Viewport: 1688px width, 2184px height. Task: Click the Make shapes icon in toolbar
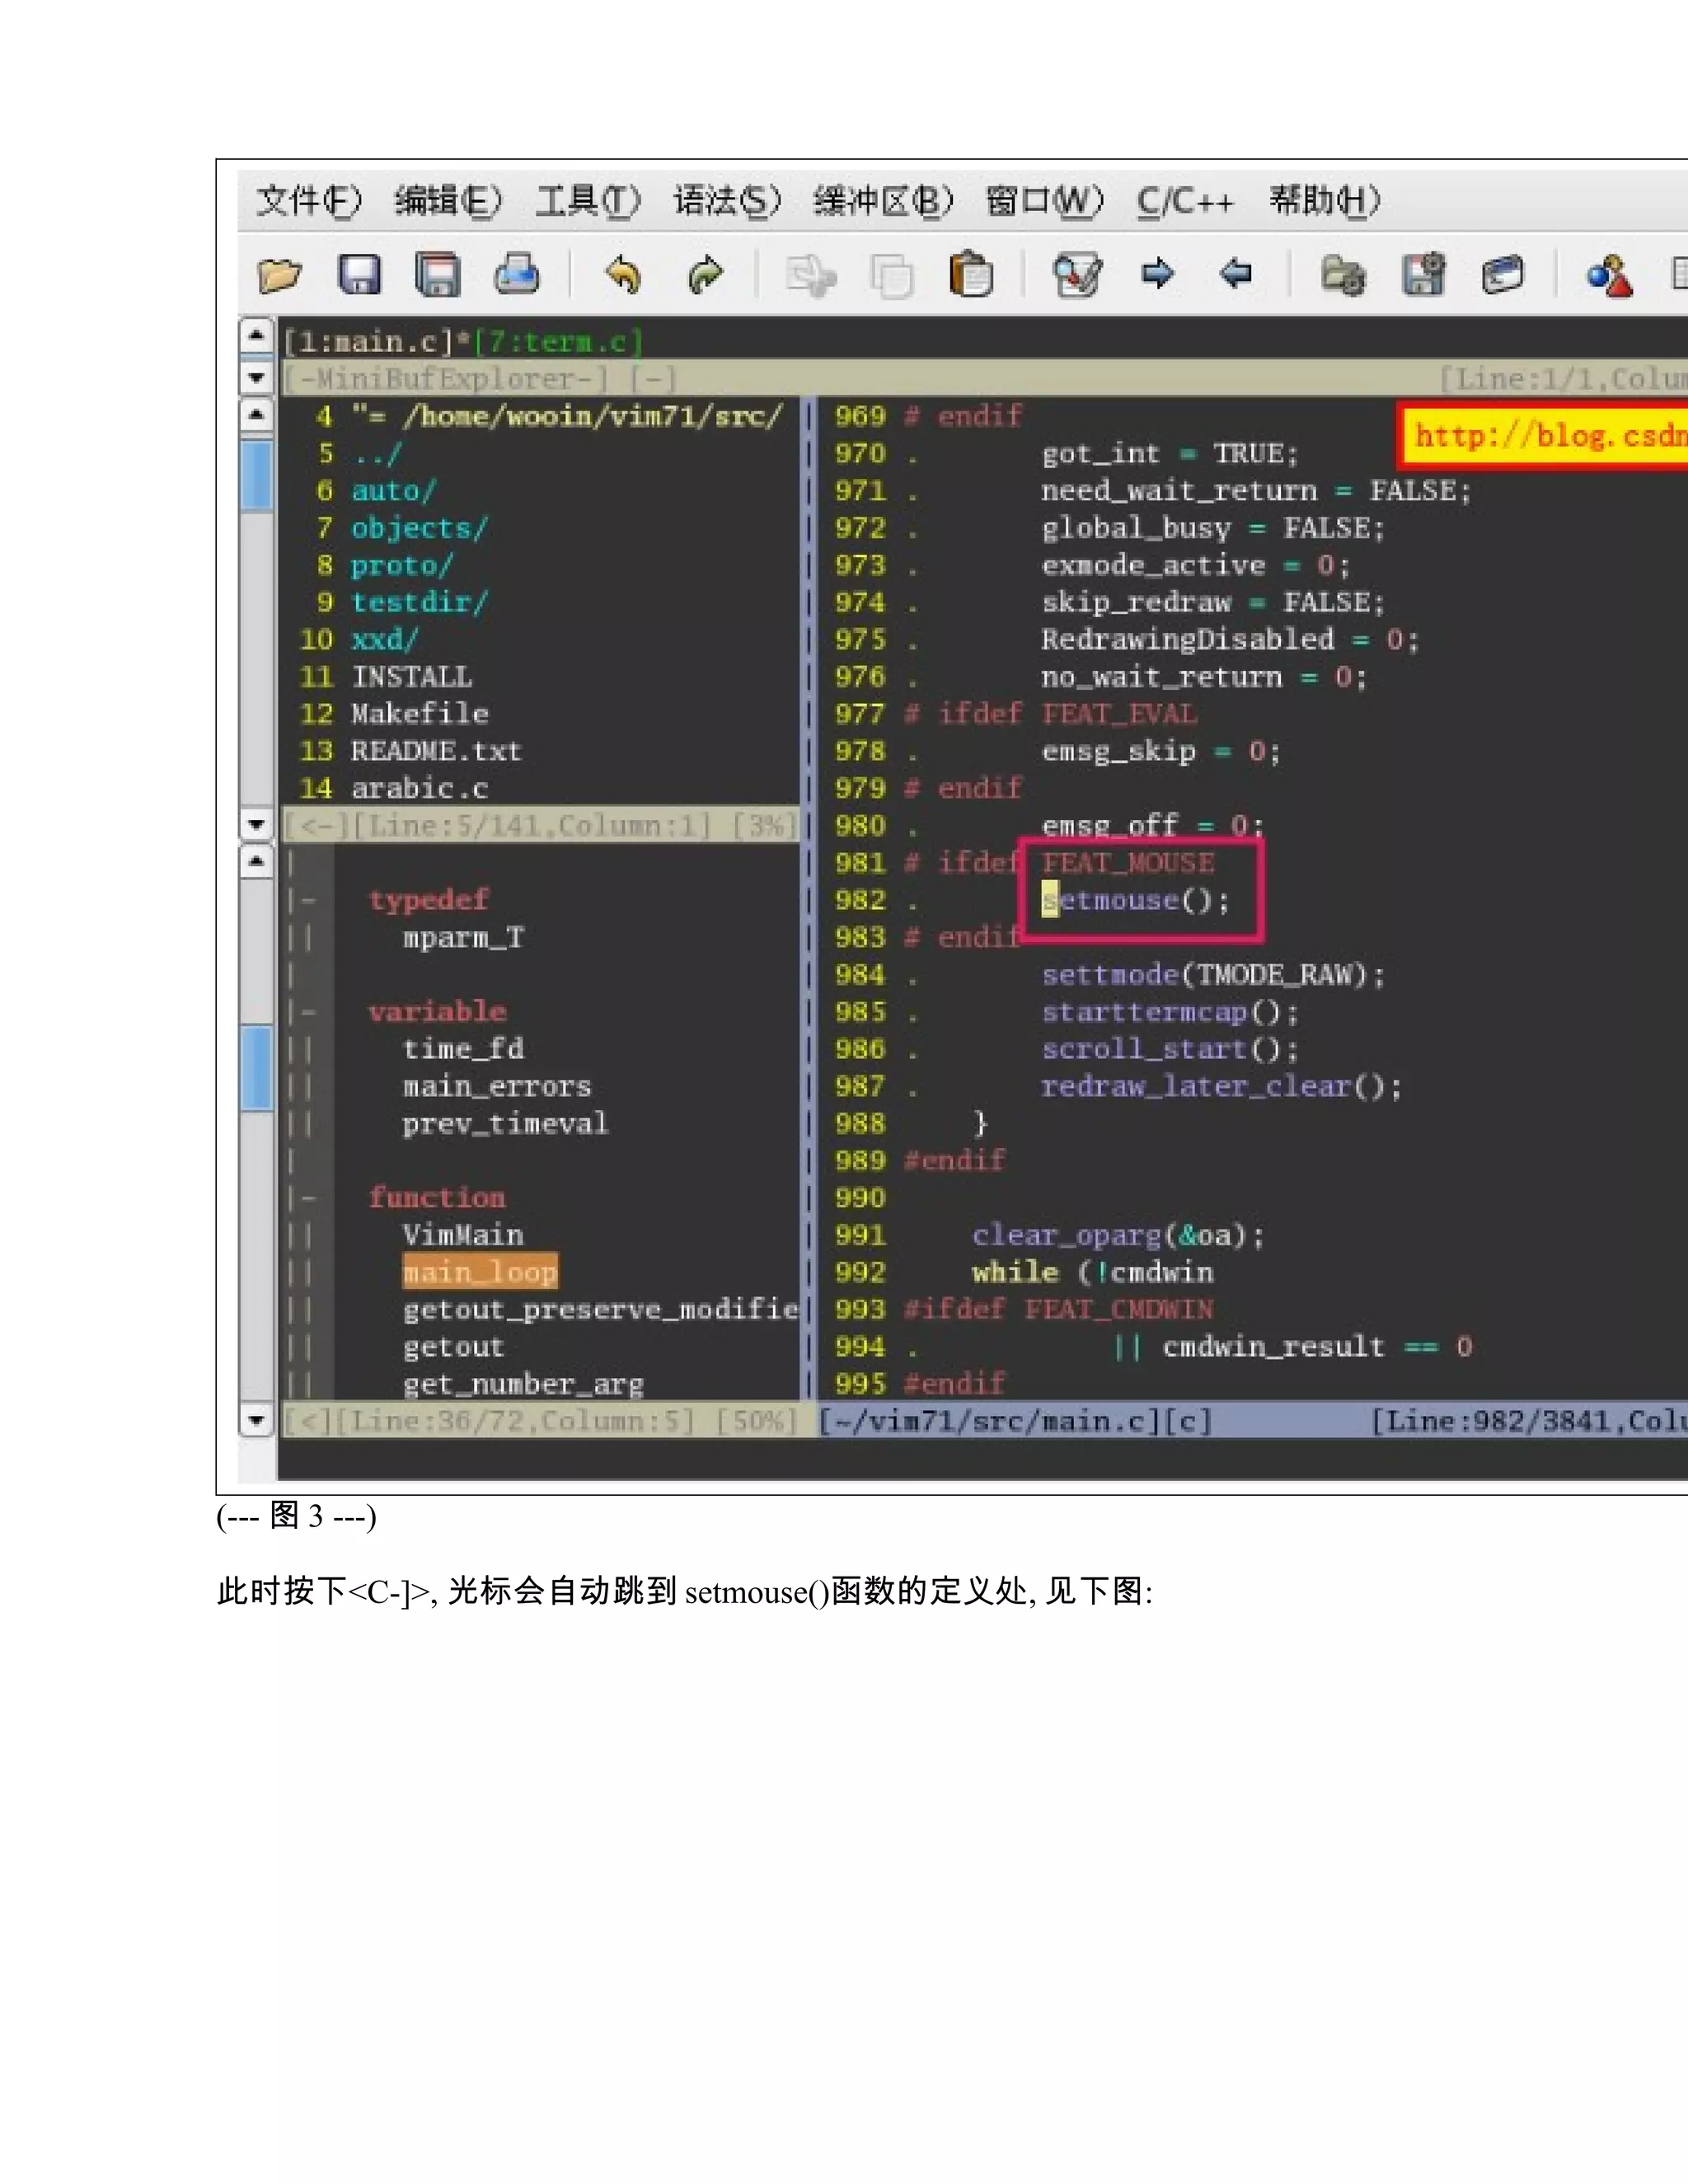1609,276
